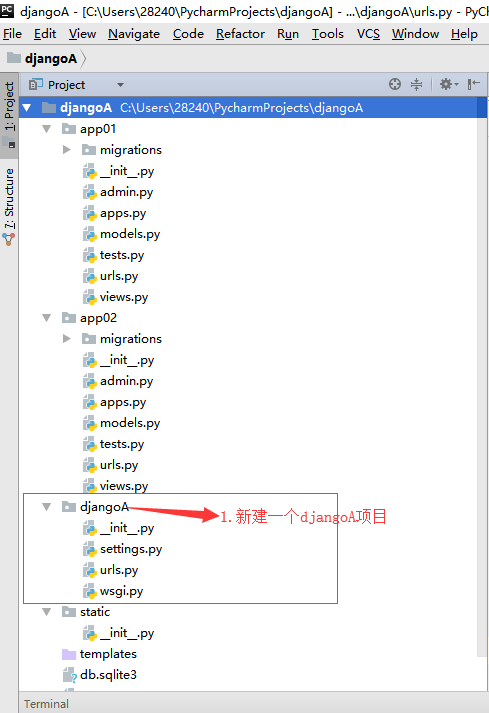
Task: Expand migrations folder under app02
Action: (67, 339)
